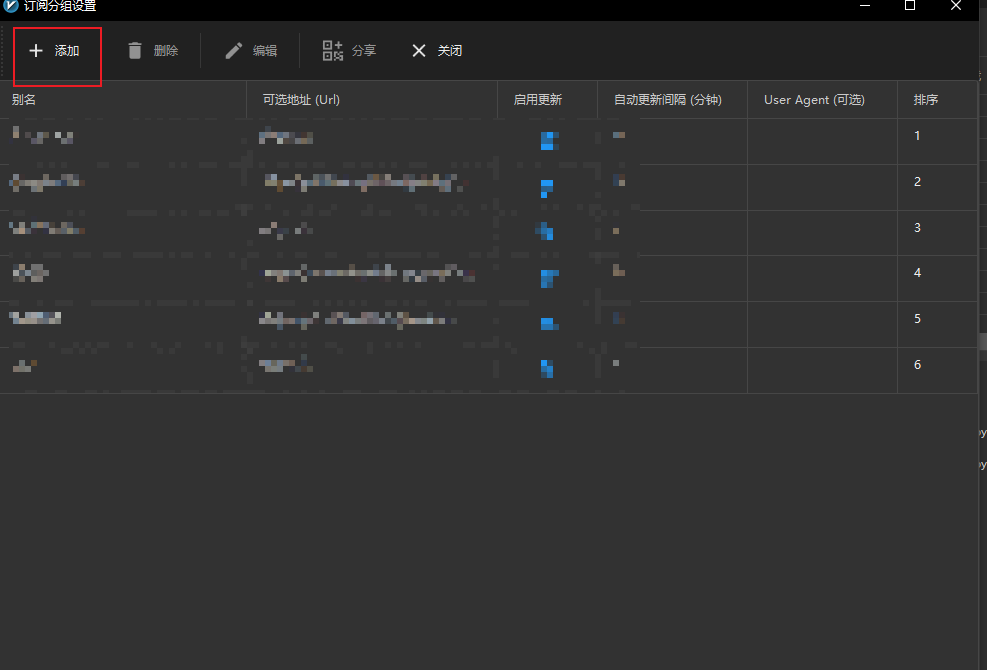Click the User Agent (可选) column header
This screenshot has width=987, height=670.
(814, 100)
